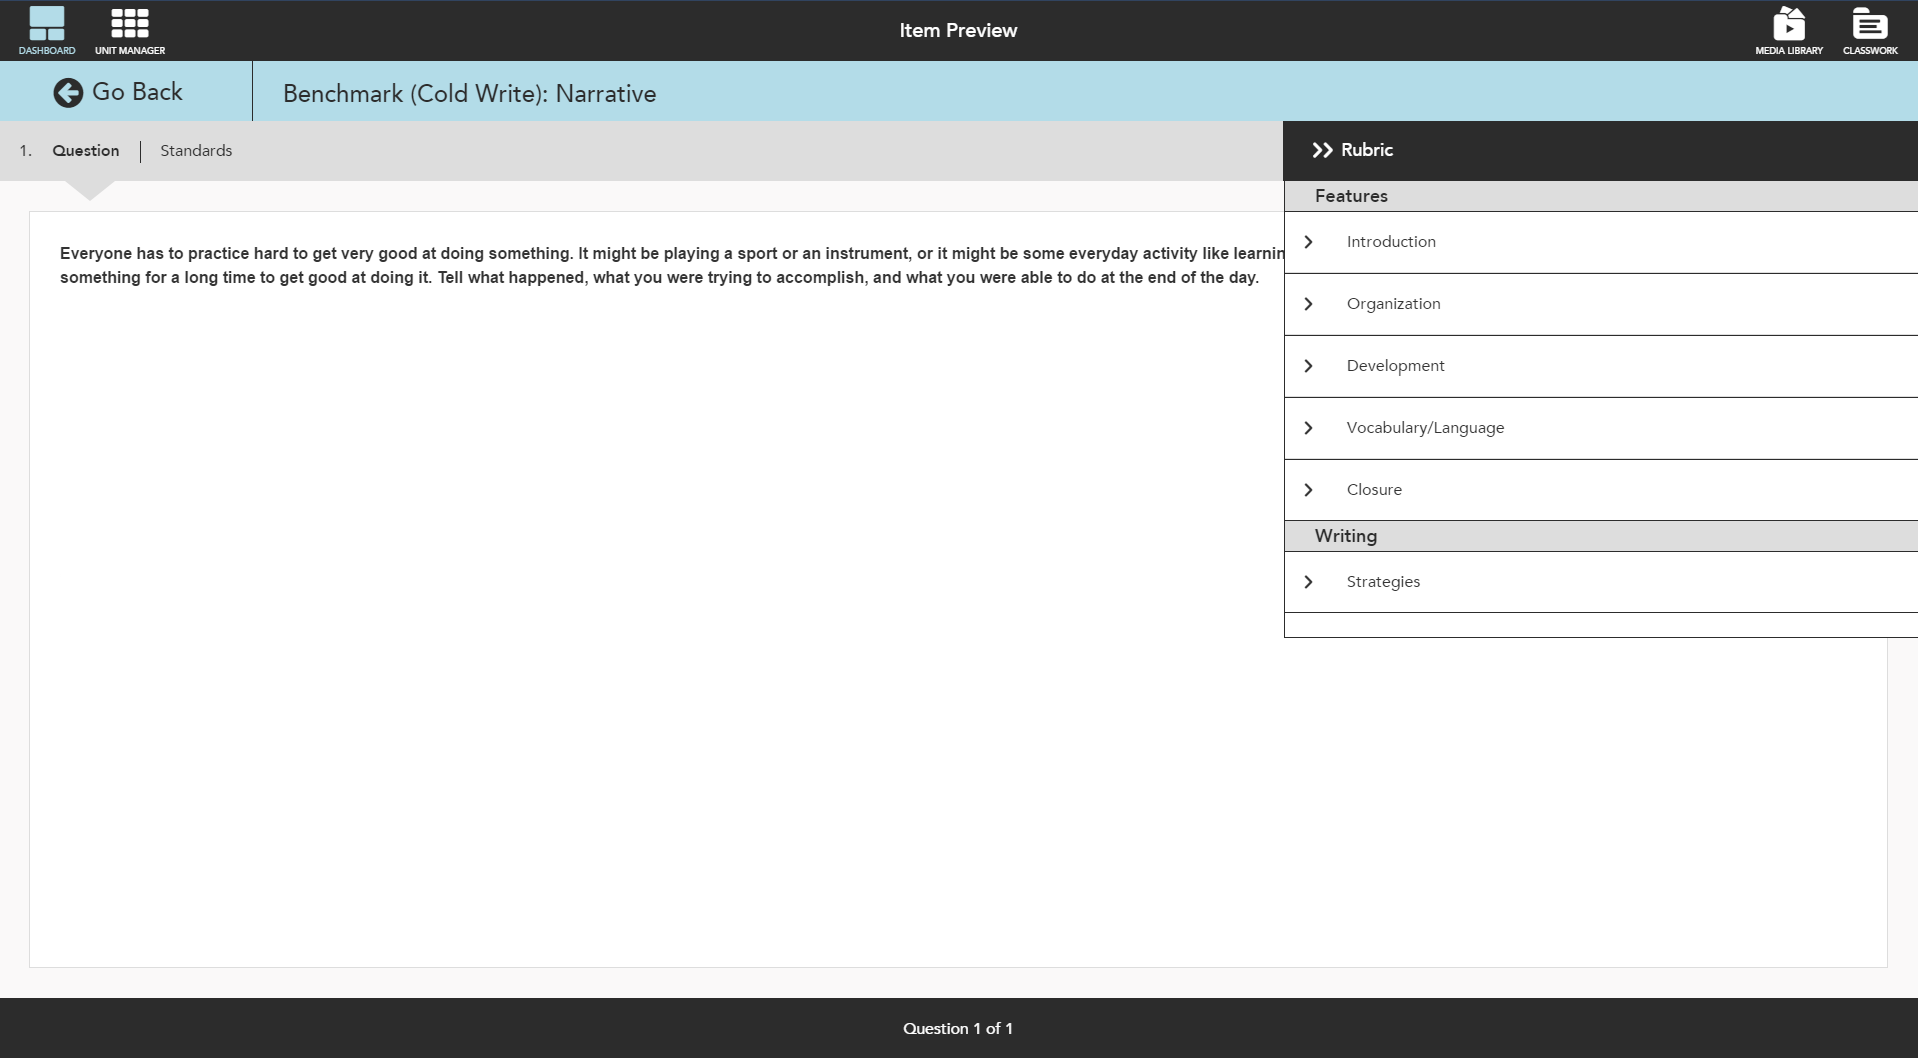This screenshot has width=1918, height=1058.
Task: Expand the Development rubric chevron
Action: (x=1308, y=366)
